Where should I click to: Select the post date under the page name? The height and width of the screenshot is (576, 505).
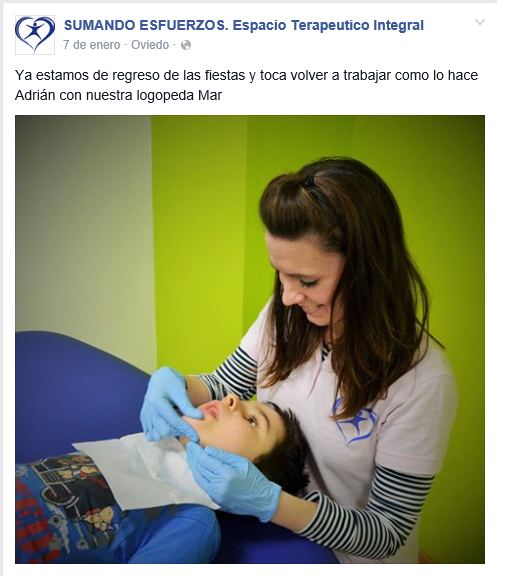pos(91,45)
